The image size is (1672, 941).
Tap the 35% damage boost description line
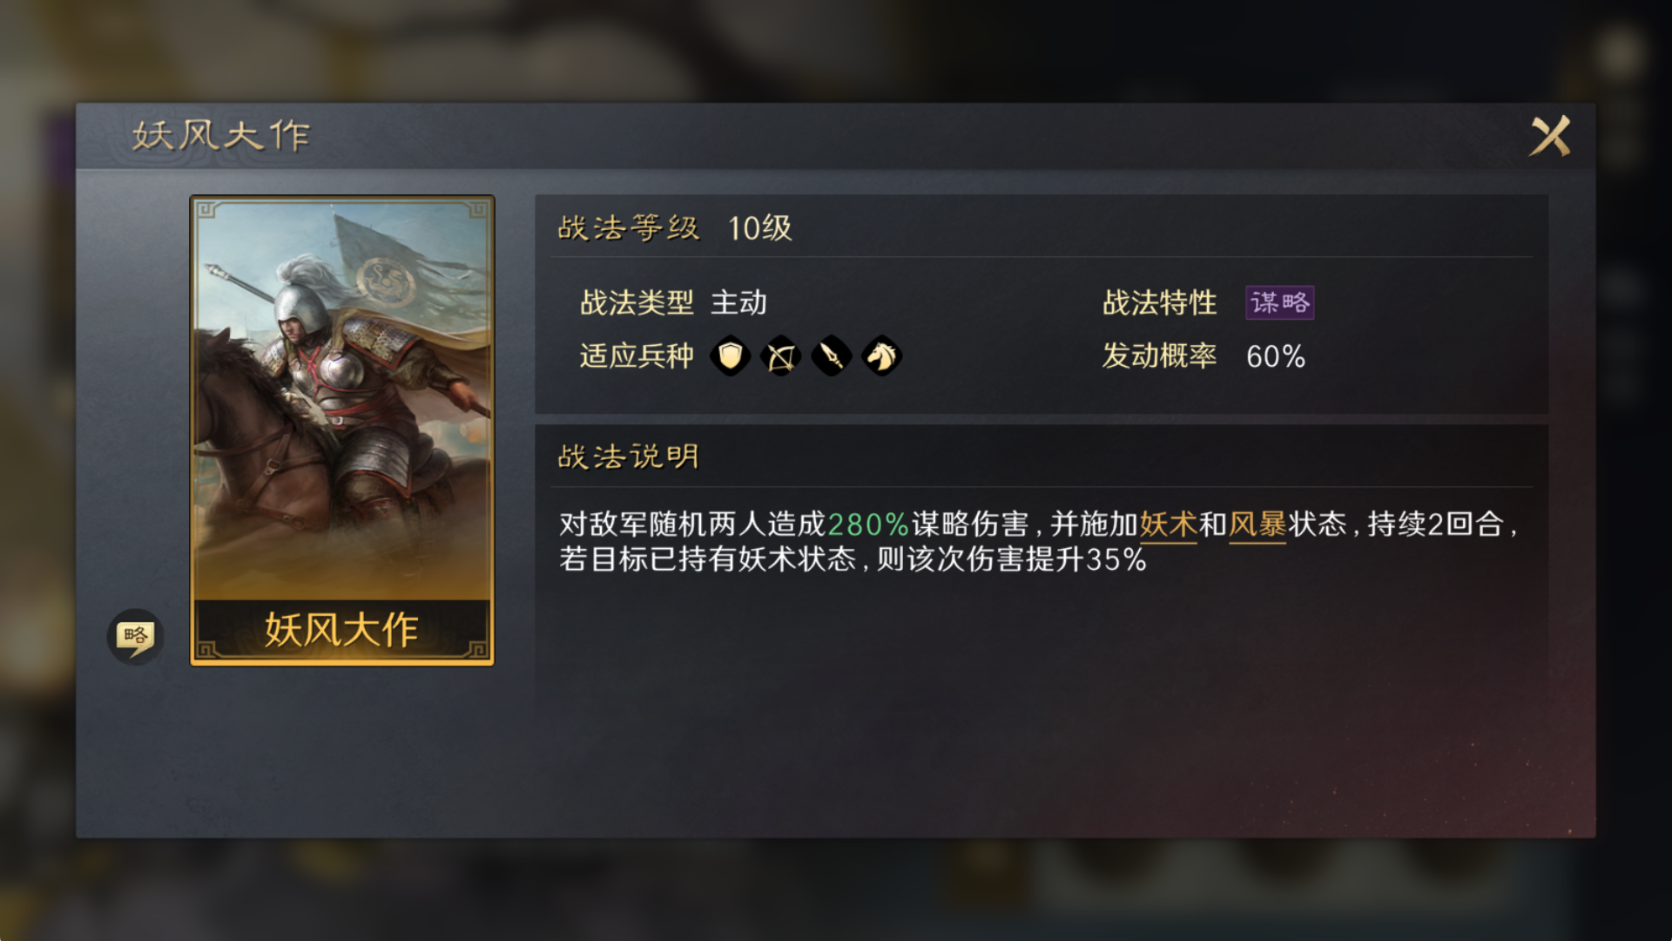click(x=853, y=559)
